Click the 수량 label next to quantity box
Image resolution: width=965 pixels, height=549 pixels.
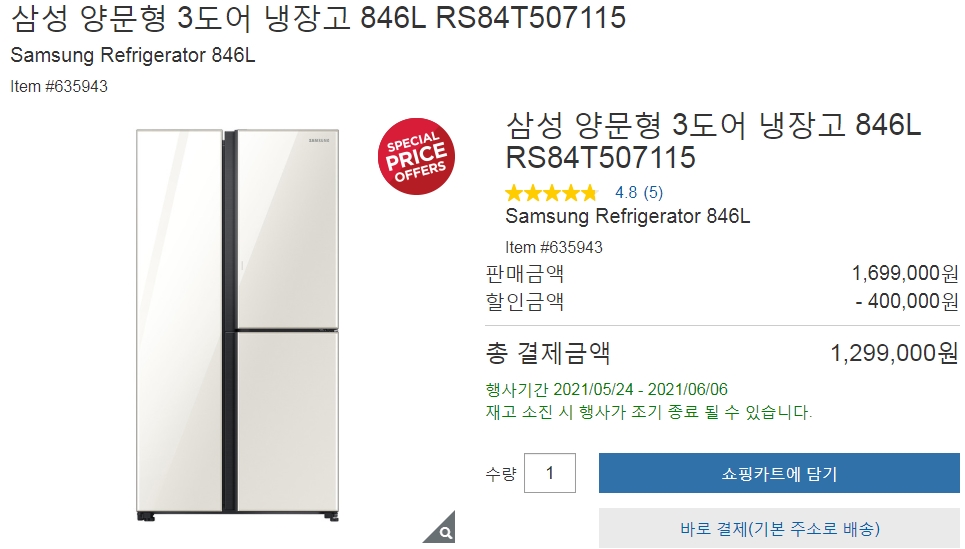pyautogui.click(x=500, y=473)
